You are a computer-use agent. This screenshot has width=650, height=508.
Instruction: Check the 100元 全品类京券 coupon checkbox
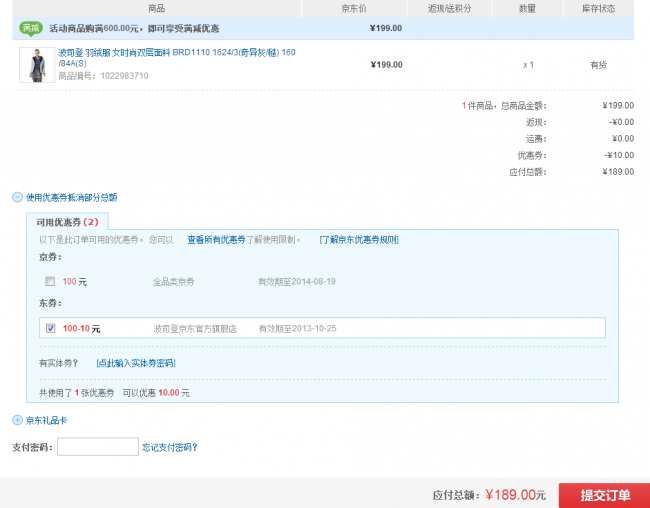click(x=50, y=282)
